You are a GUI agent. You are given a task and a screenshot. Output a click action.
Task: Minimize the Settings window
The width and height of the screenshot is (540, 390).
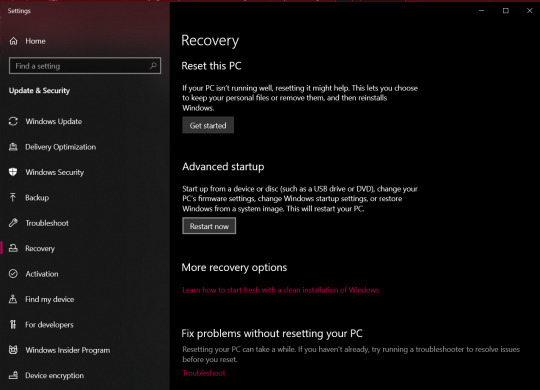[481, 11]
